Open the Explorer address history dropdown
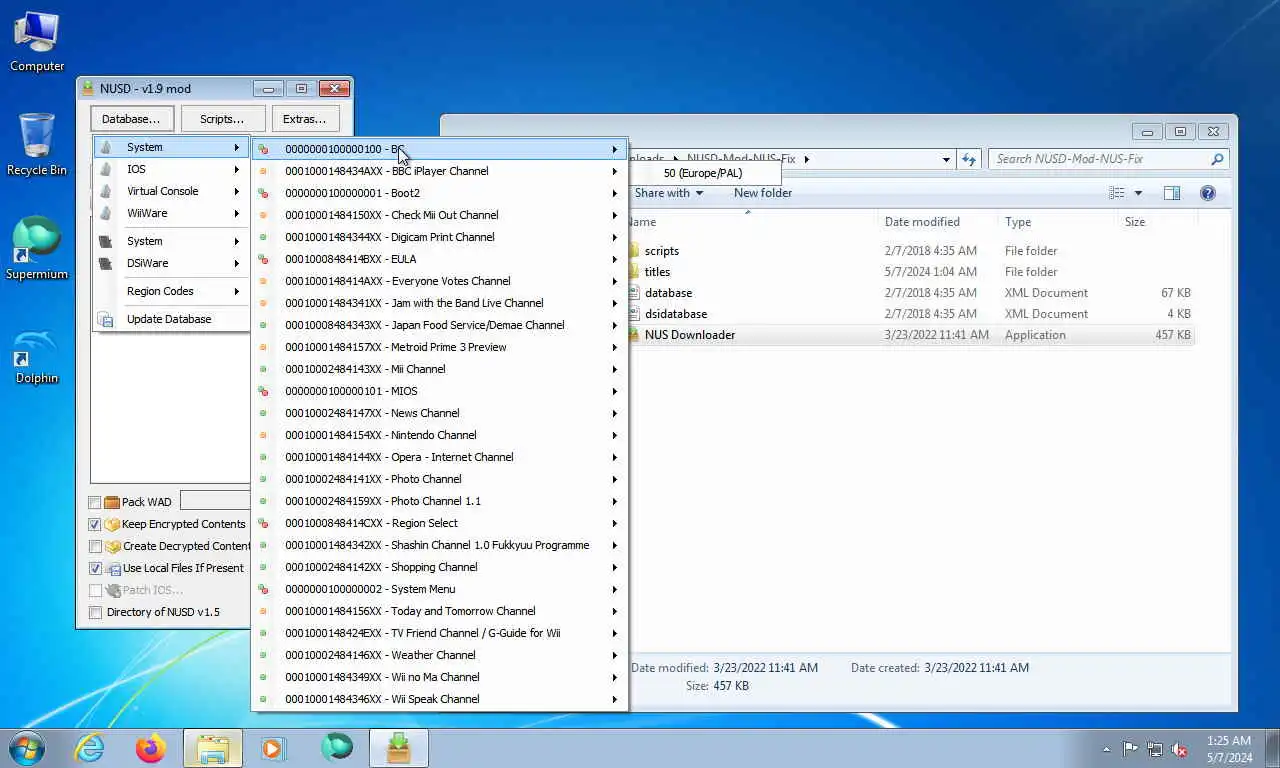1280x768 pixels. click(946, 159)
